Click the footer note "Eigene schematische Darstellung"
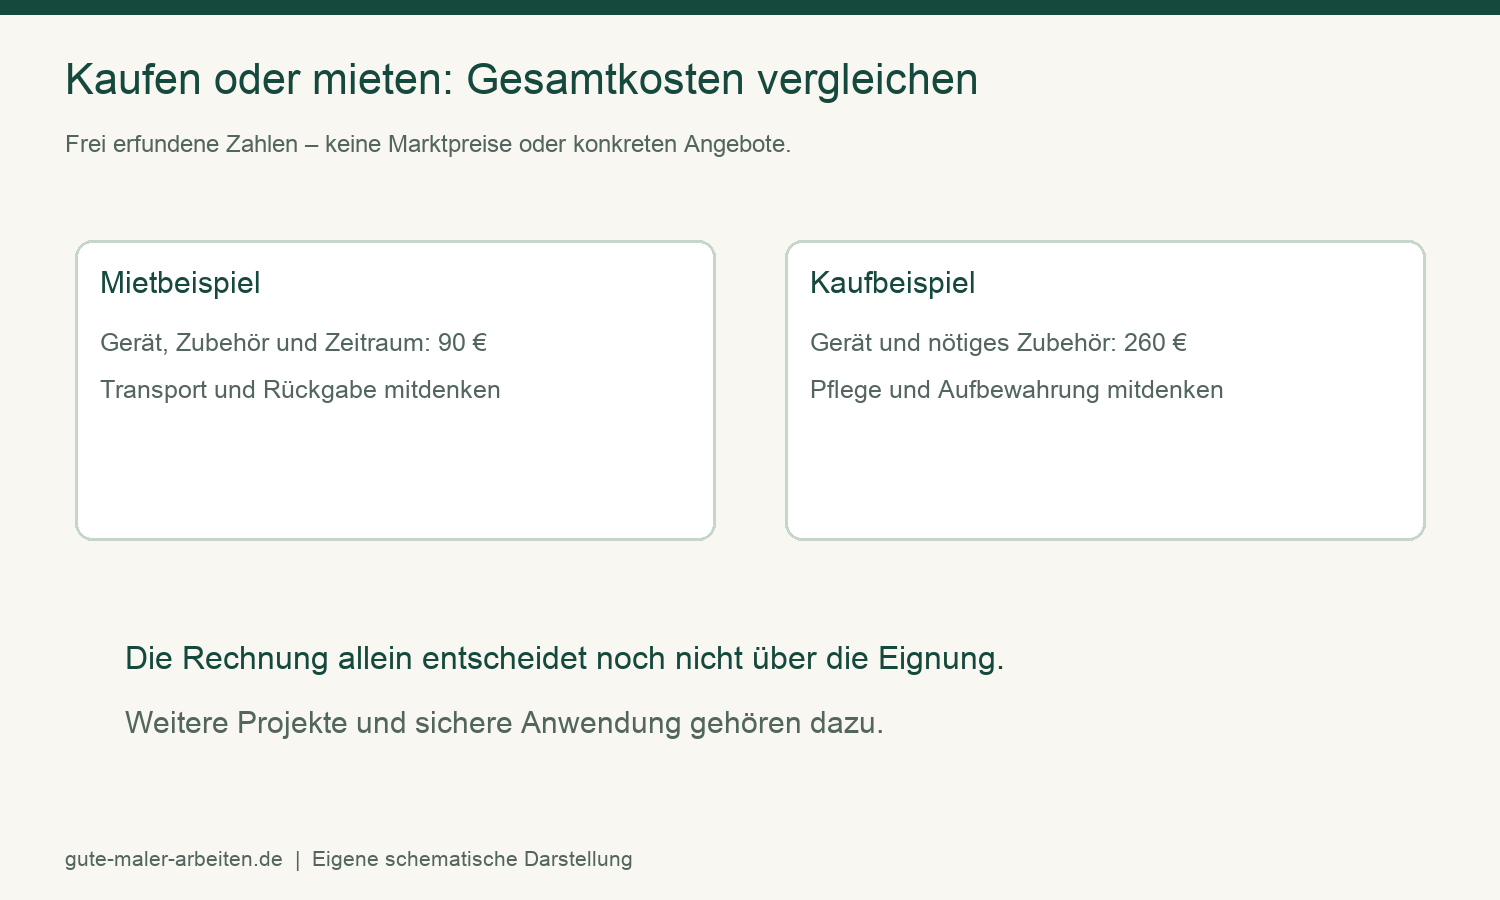 click(472, 859)
